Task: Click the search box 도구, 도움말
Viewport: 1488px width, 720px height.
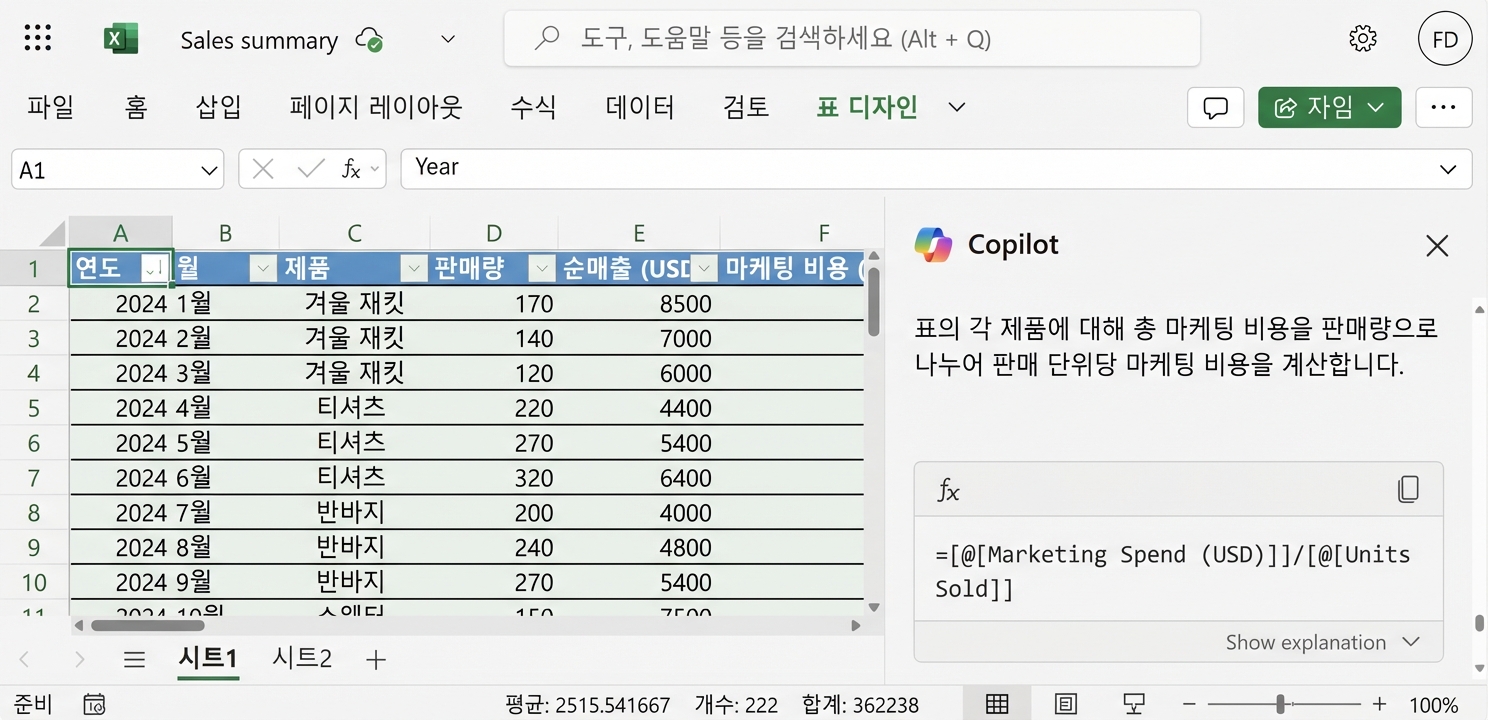Action: click(x=852, y=39)
